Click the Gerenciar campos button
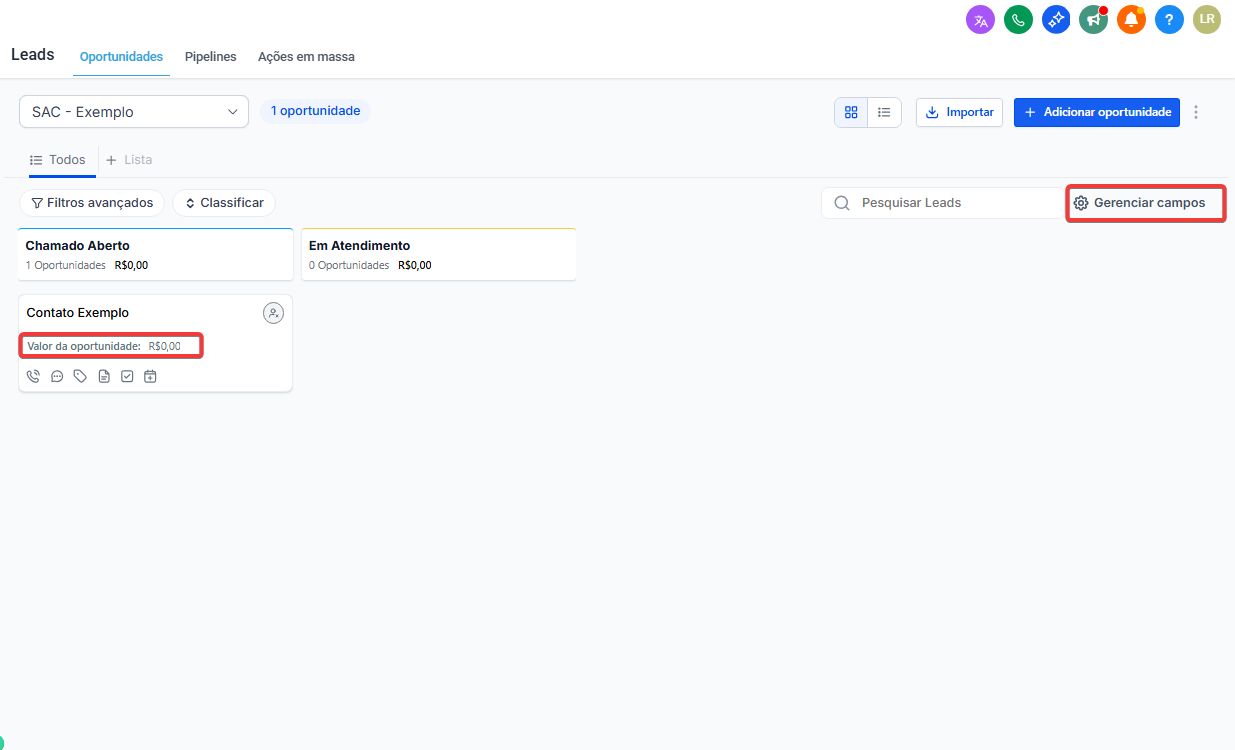The width and height of the screenshot is (1235, 750). tap(1146, 203)
